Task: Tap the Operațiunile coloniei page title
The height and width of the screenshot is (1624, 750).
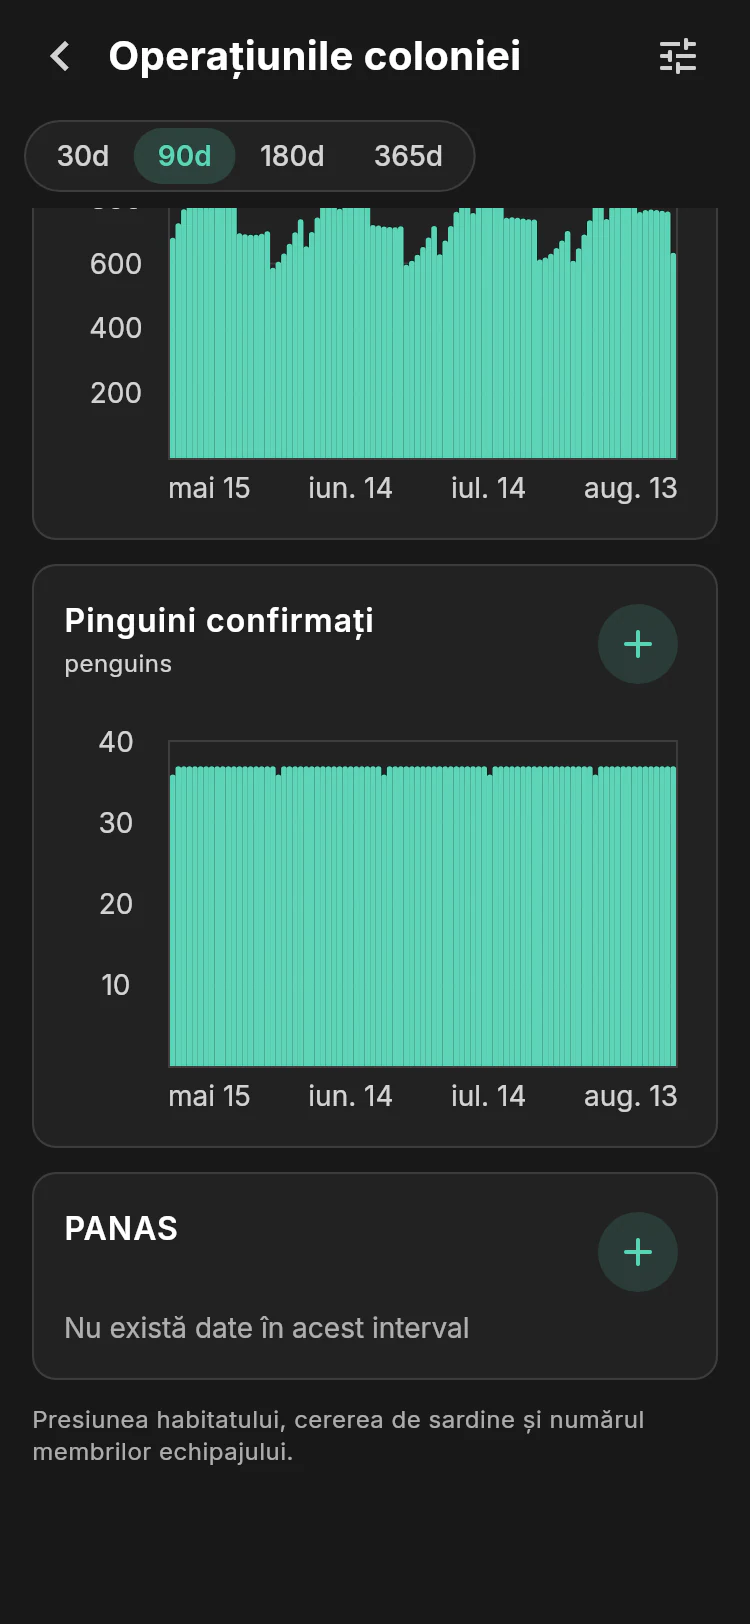Action: tap(314, 56)
